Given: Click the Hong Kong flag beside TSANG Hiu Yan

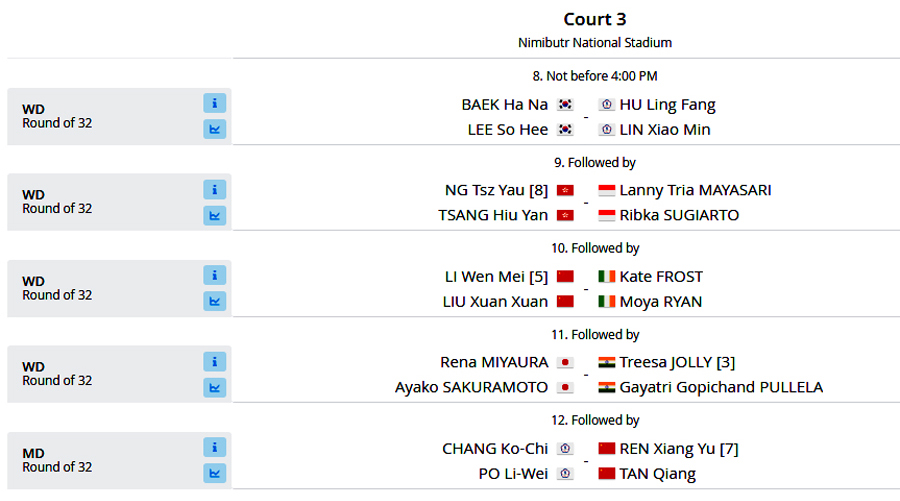Looking at the screenshot, I should point(565,215).
